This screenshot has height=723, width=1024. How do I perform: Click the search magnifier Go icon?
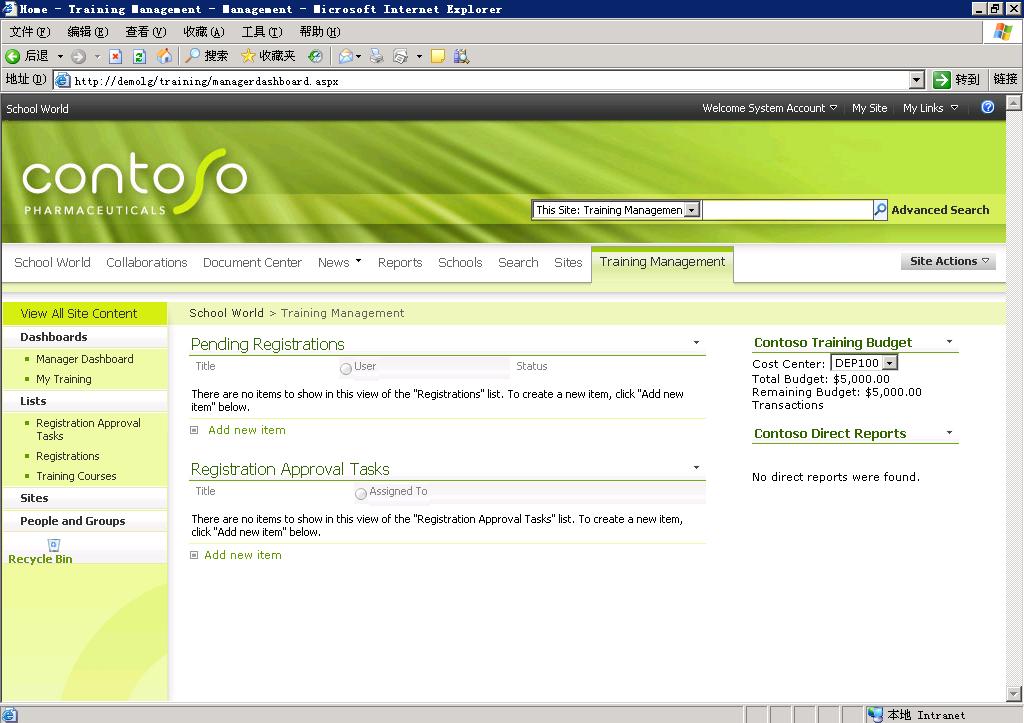pos(880,210)
